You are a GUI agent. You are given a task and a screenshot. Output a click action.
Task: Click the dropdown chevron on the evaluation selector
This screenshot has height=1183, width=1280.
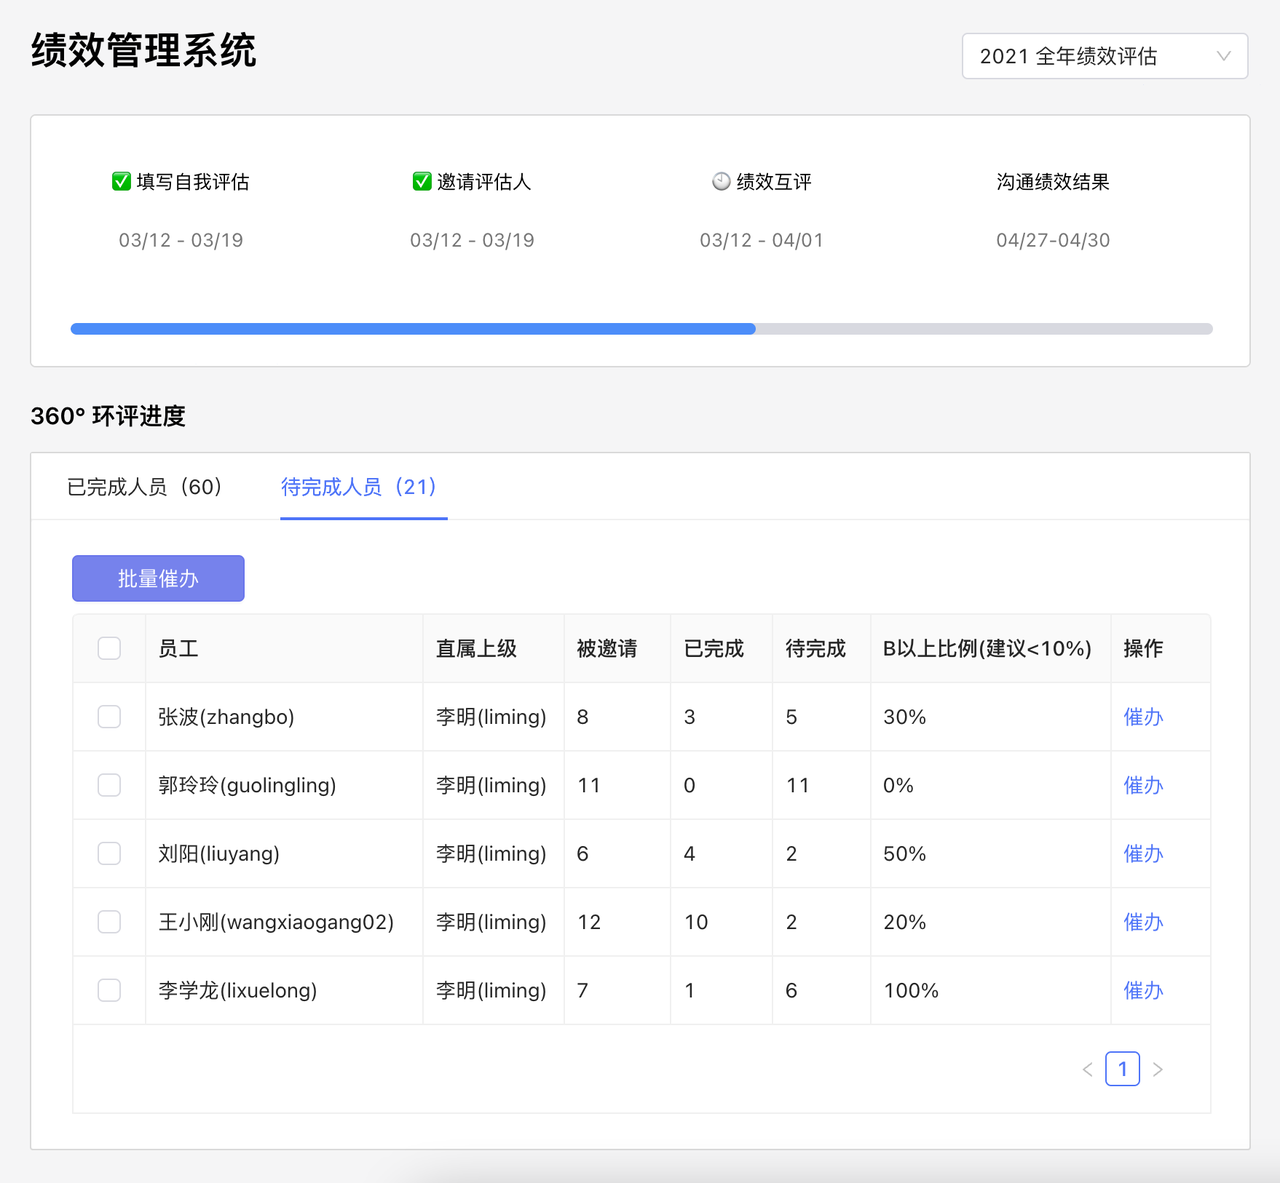1222,56
